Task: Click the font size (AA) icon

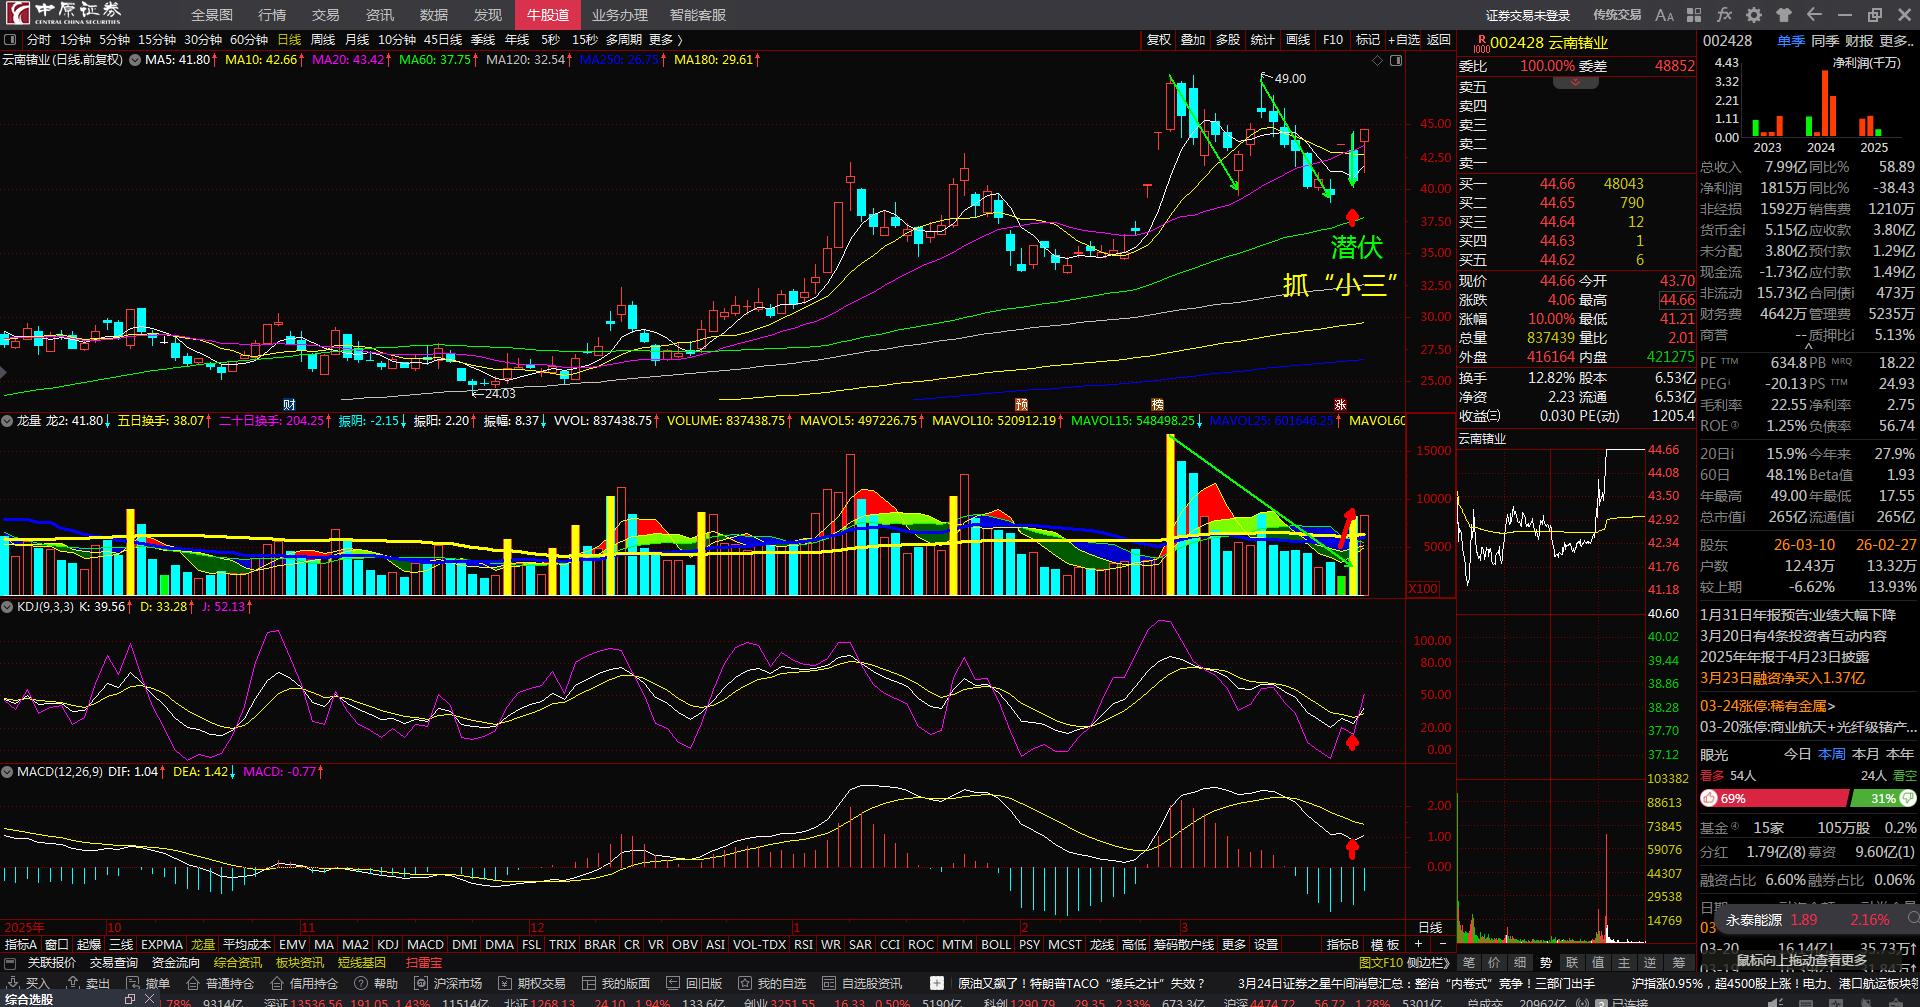Action: [x=1664, y=15]
